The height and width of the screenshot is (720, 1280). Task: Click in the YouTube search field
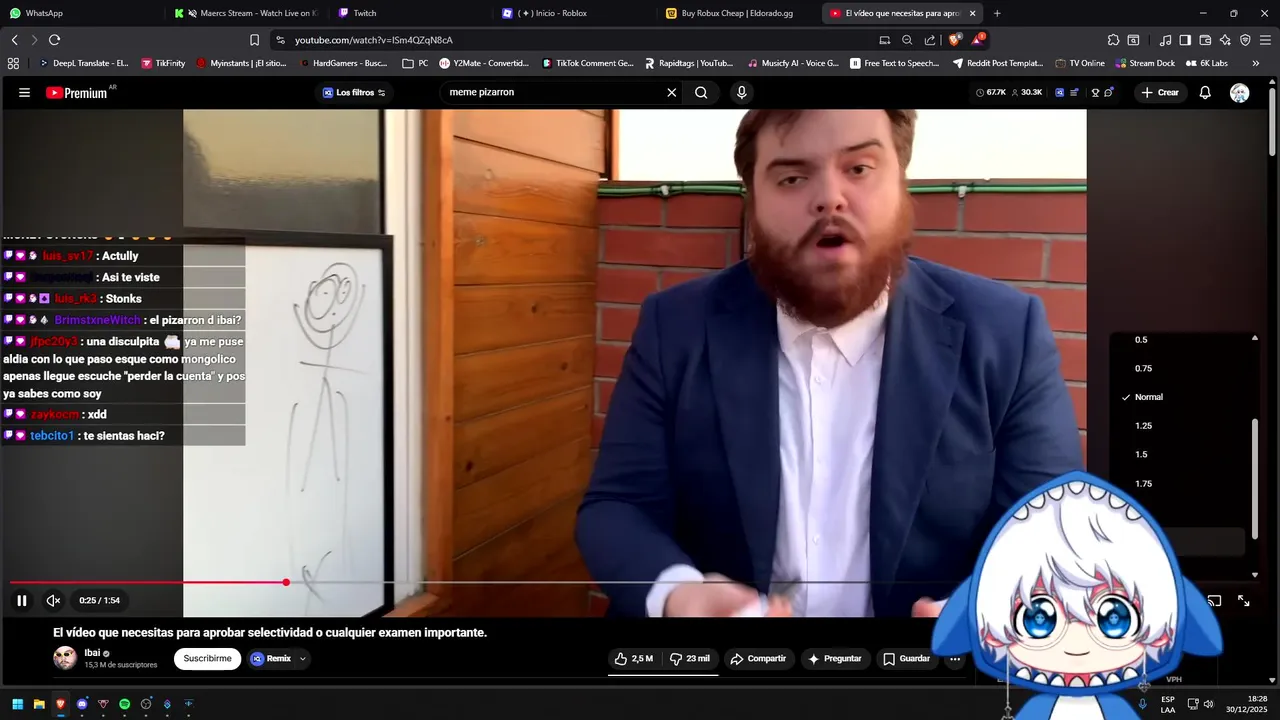tap(555, 92)
